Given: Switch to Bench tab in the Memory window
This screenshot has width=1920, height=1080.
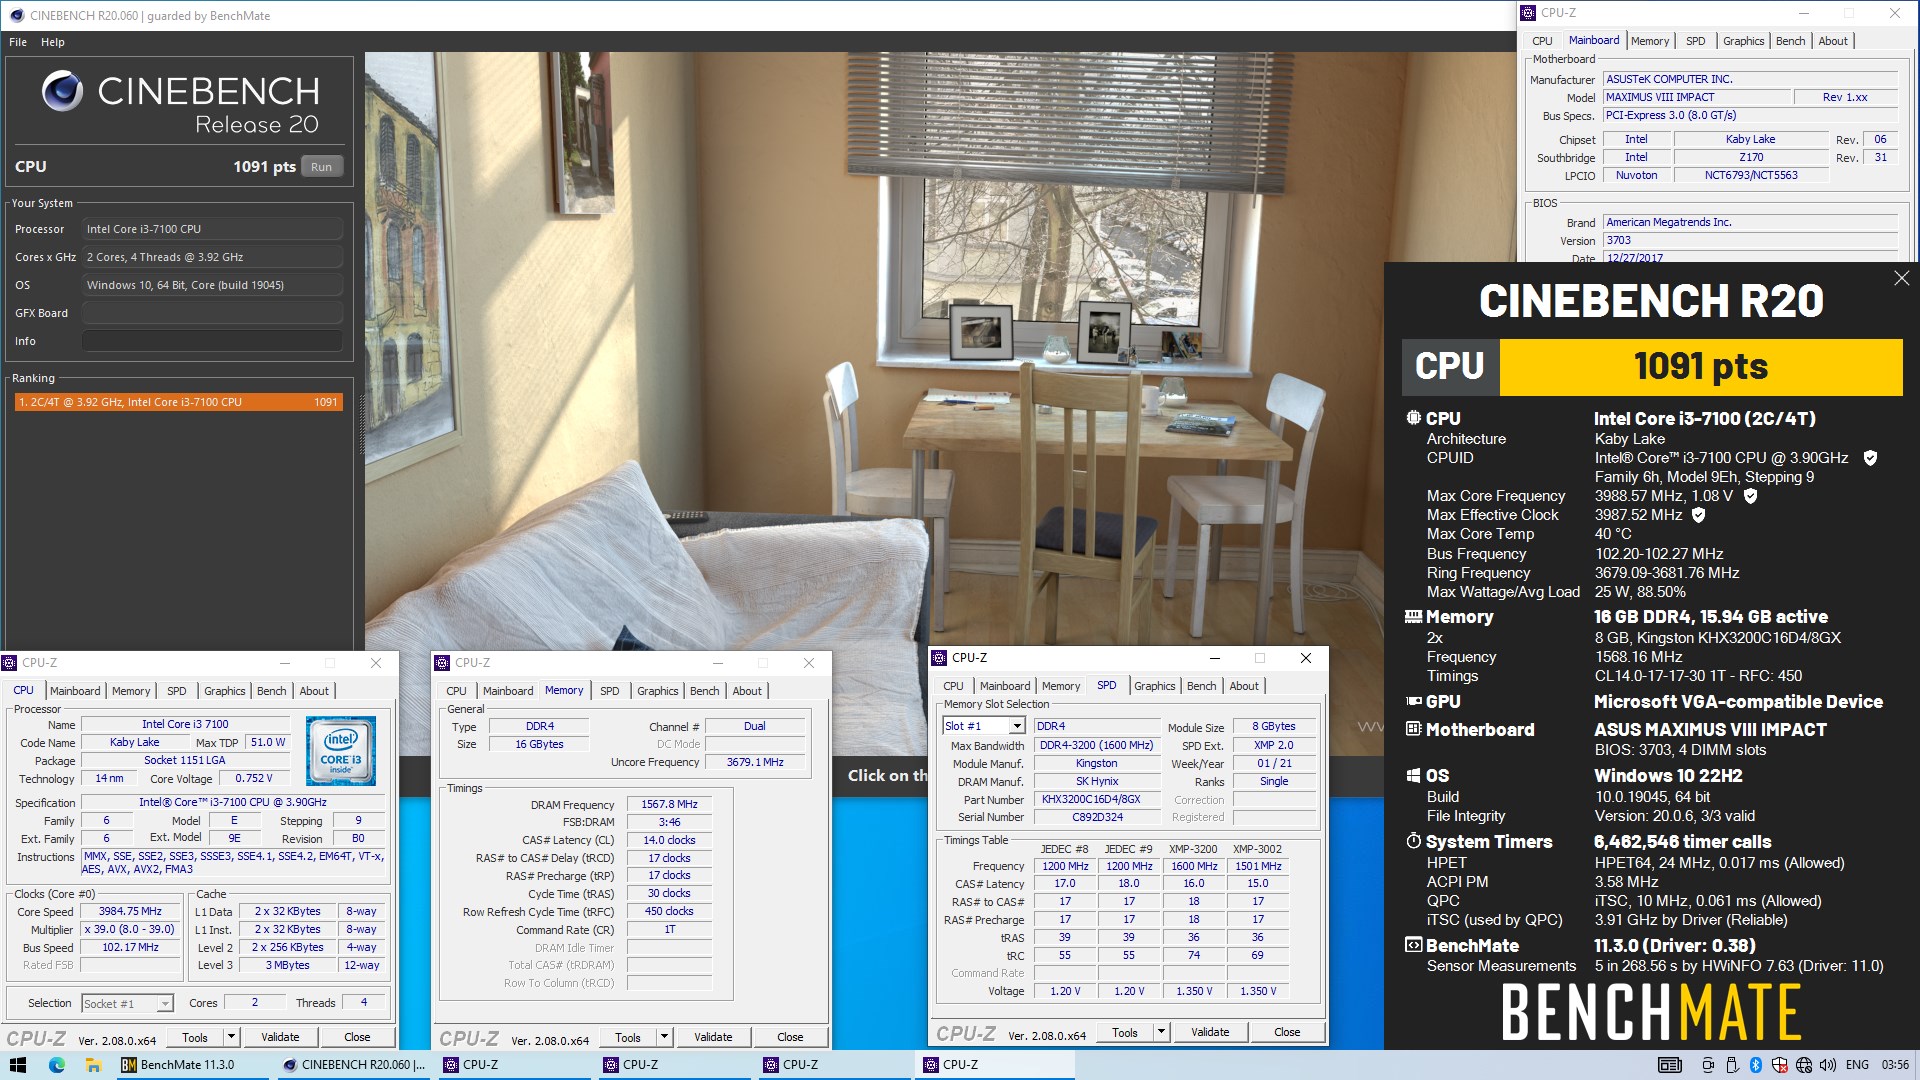Looking at the screenshot, I should (704, 691).
